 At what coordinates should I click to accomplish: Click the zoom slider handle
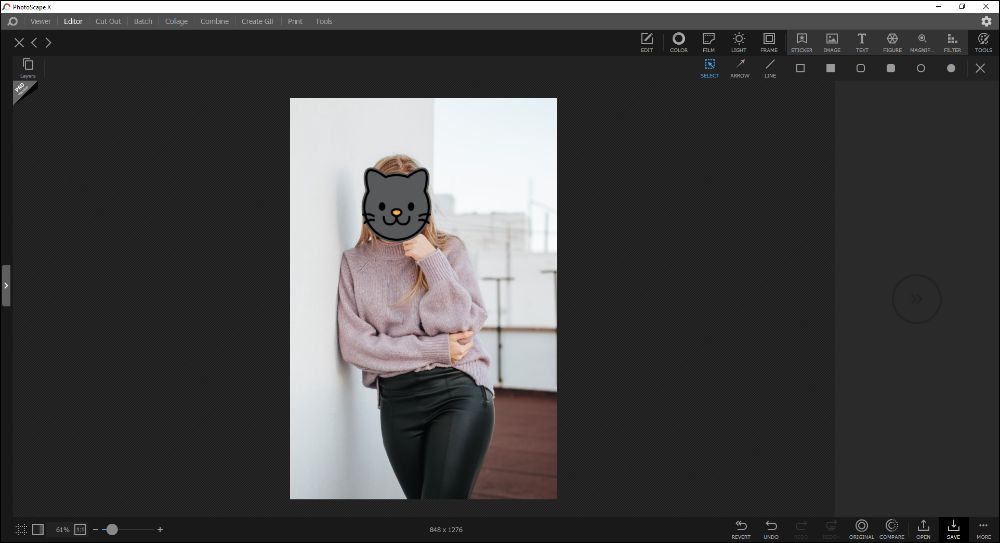click(x=112, y=529)
